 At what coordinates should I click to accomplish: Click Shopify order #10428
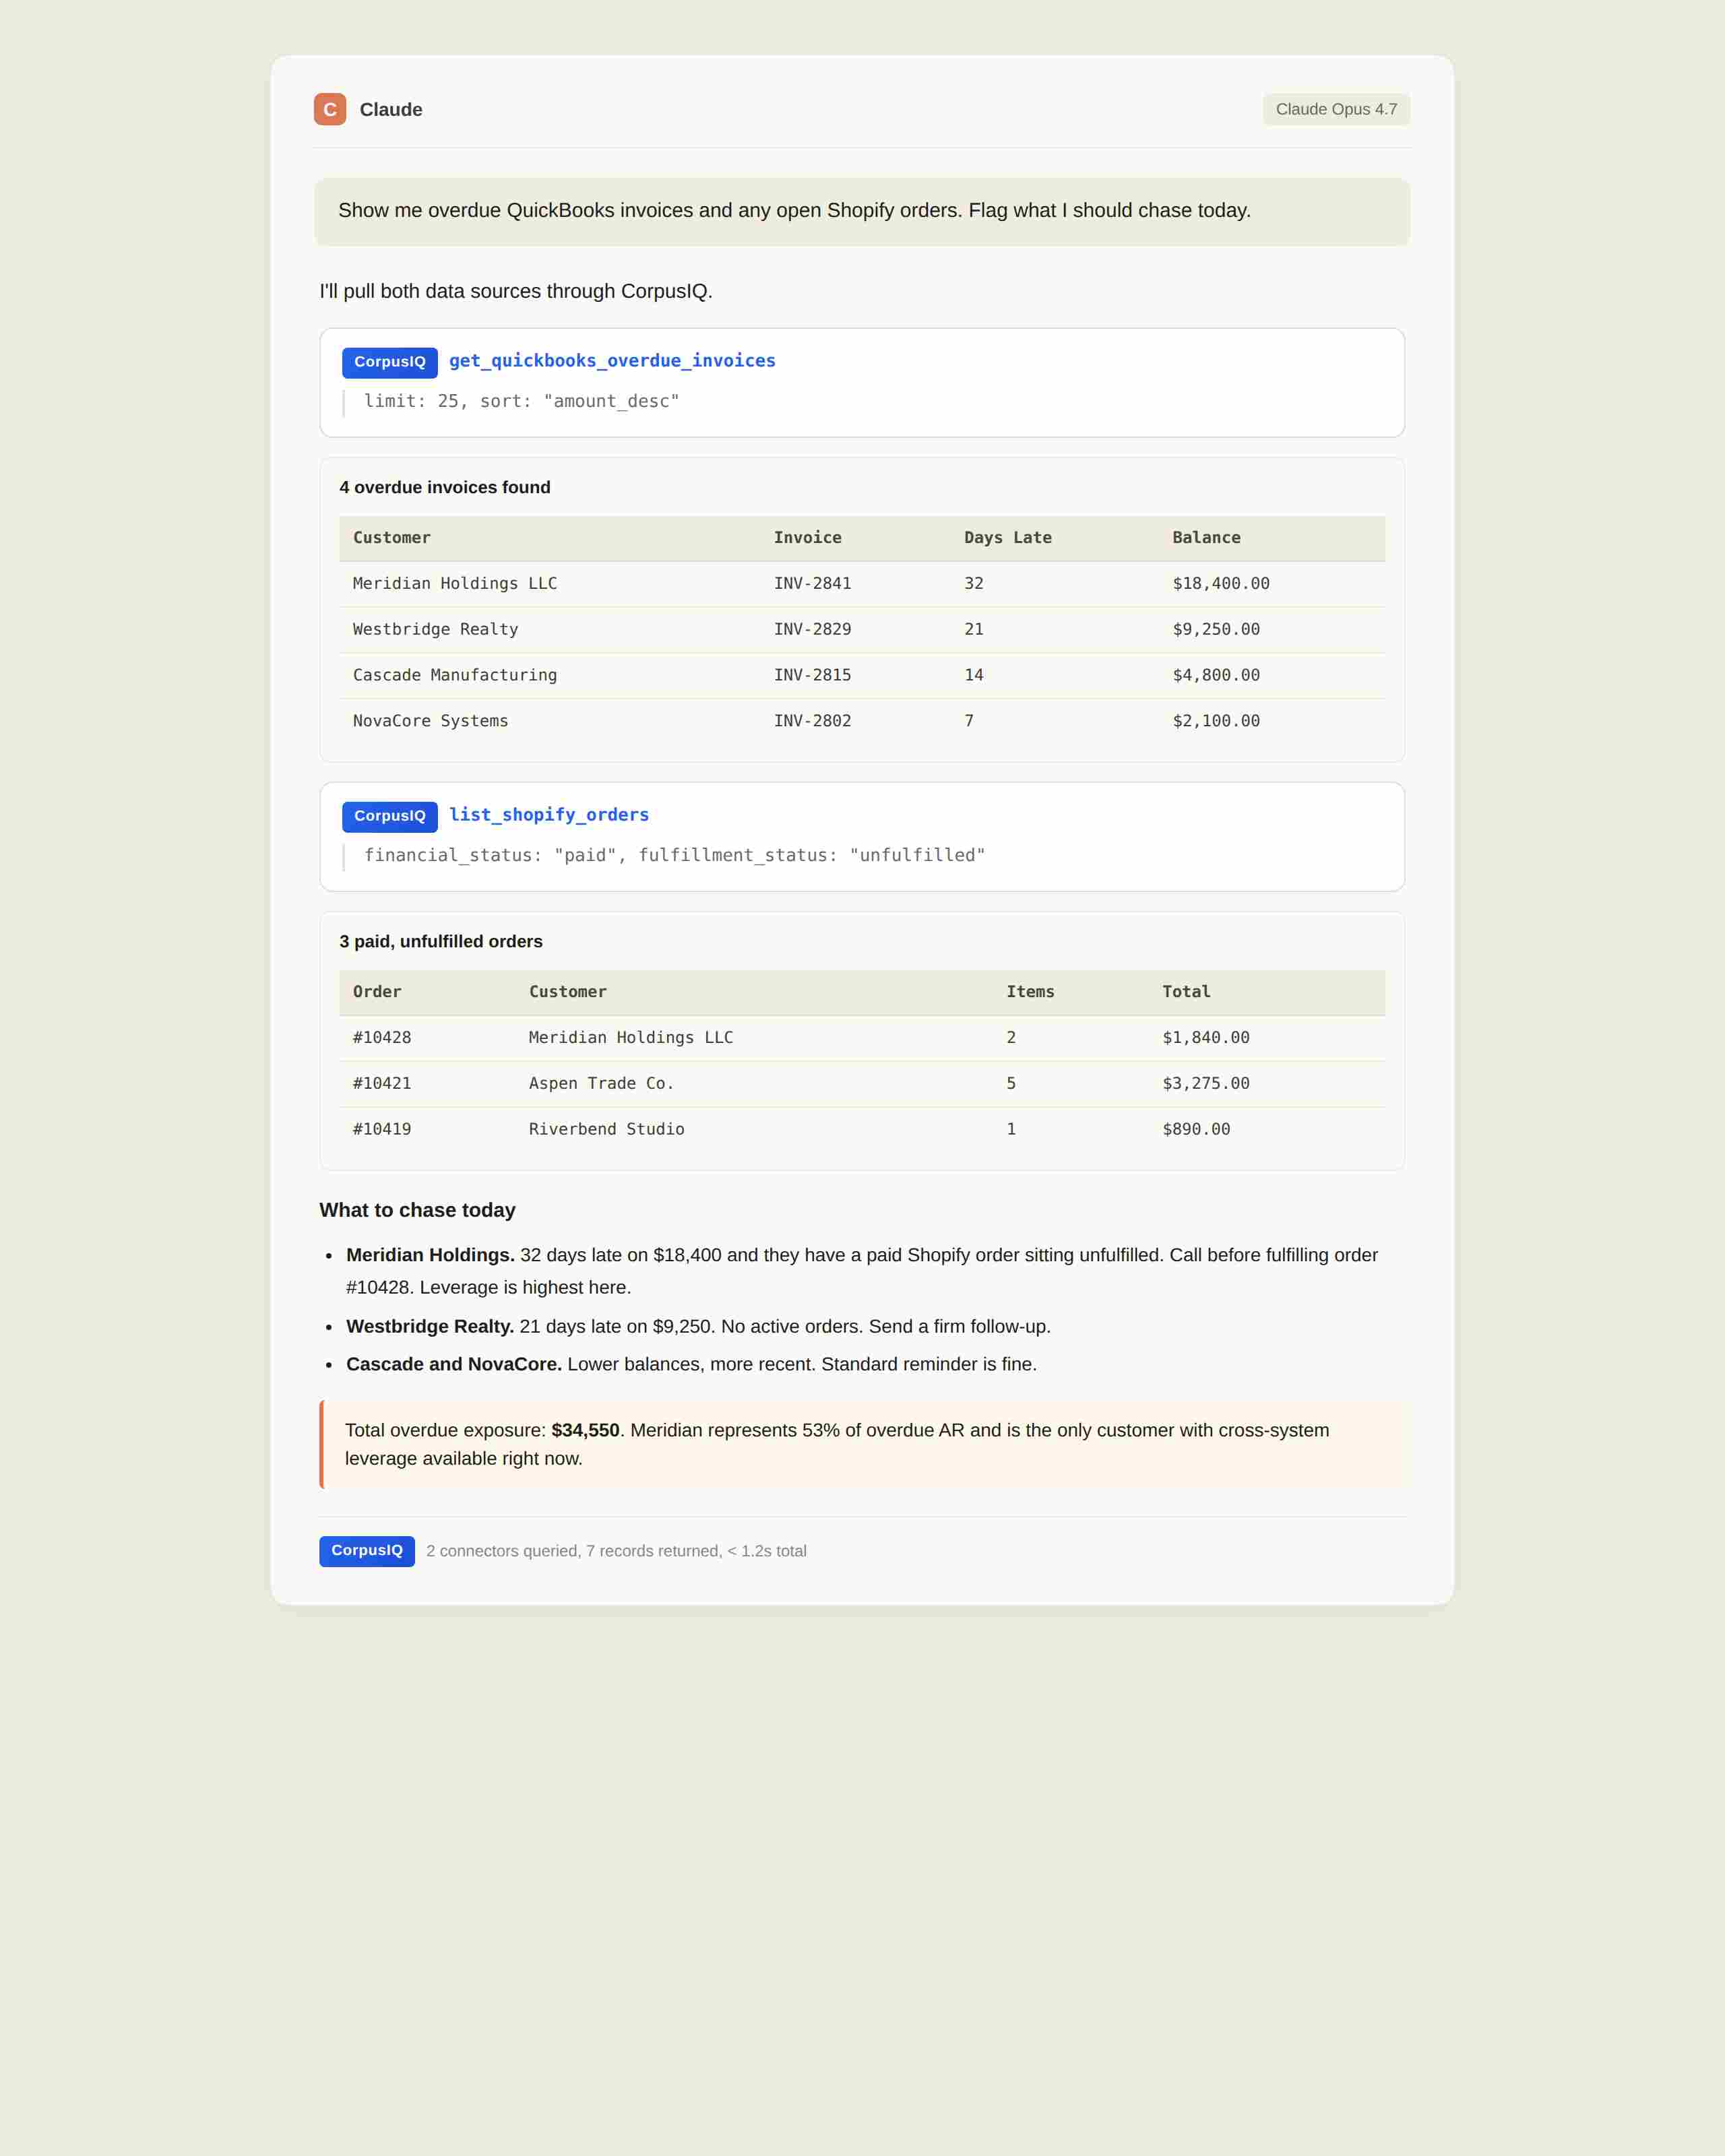pos(382,1038)
